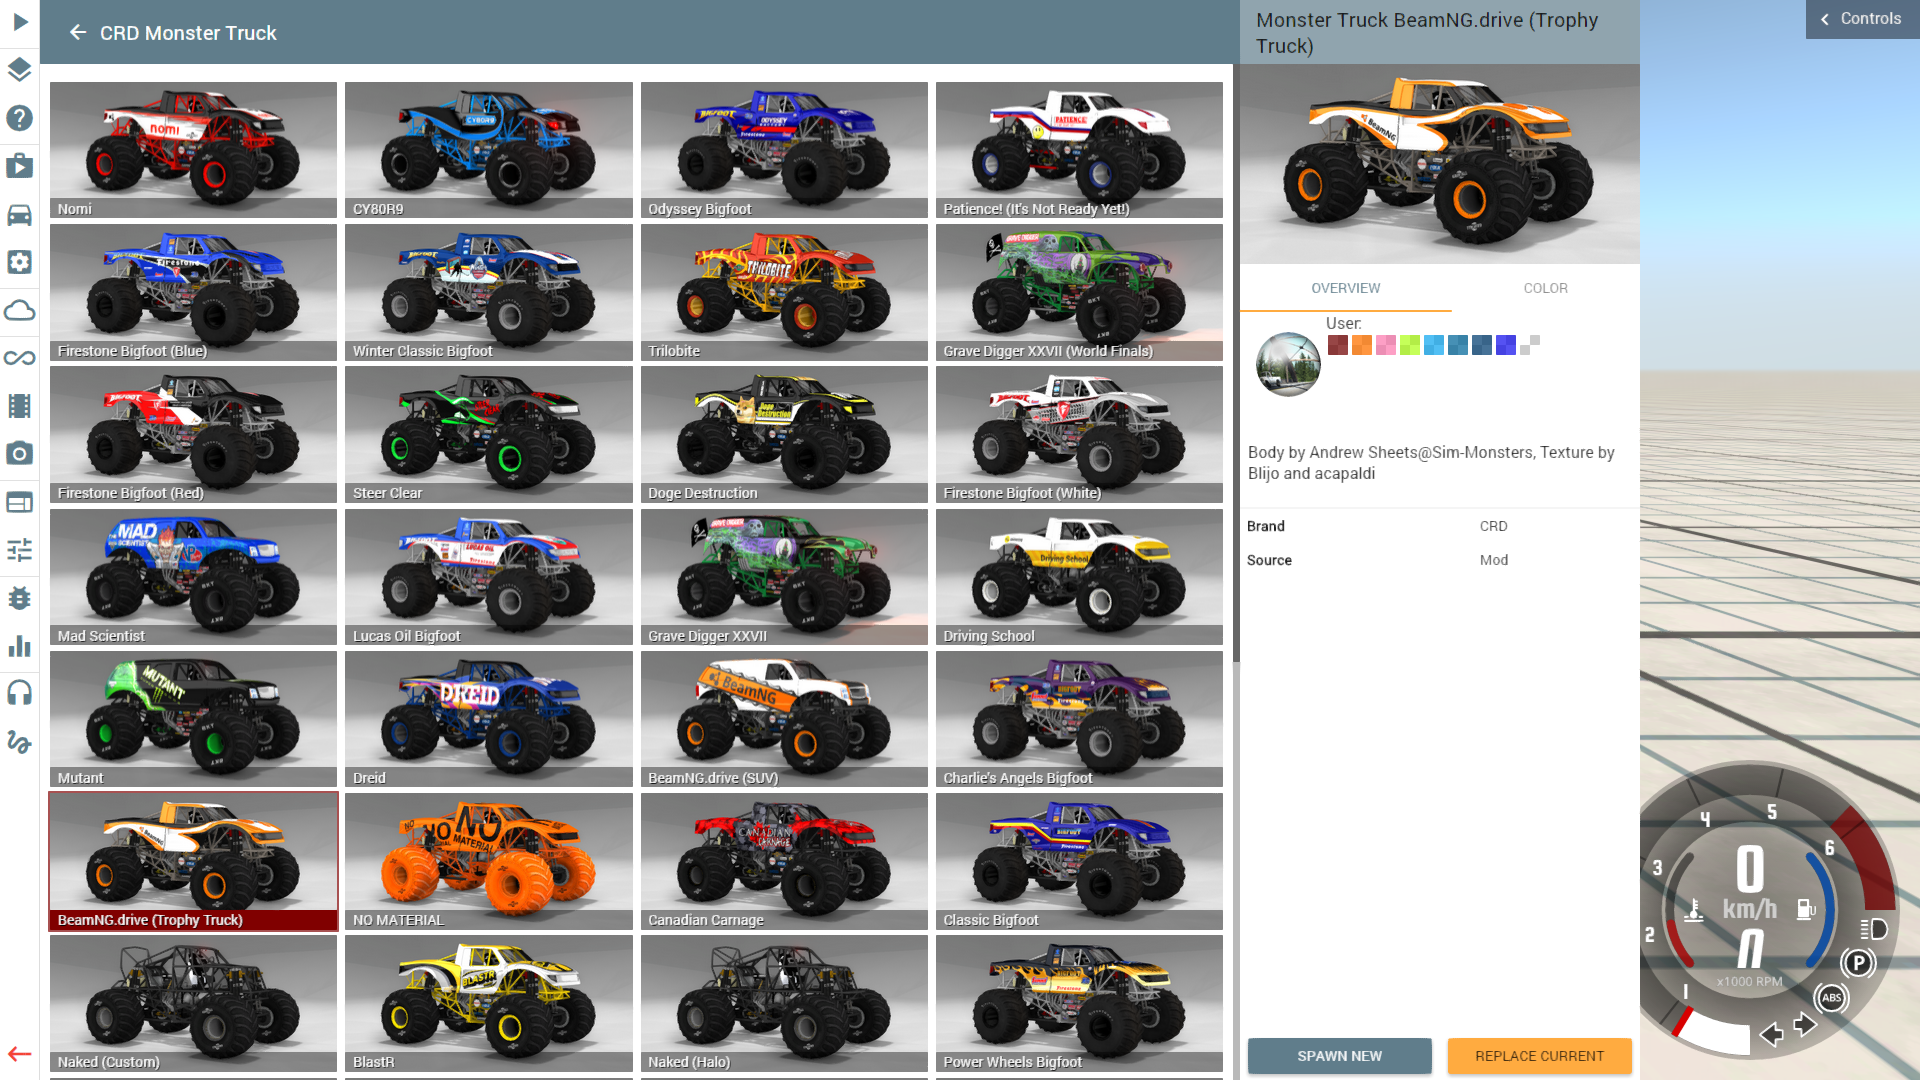1920x1080 pixels.
Task: Select Firestone Bigfoot (Red) truck
Action: click(193, 434)
